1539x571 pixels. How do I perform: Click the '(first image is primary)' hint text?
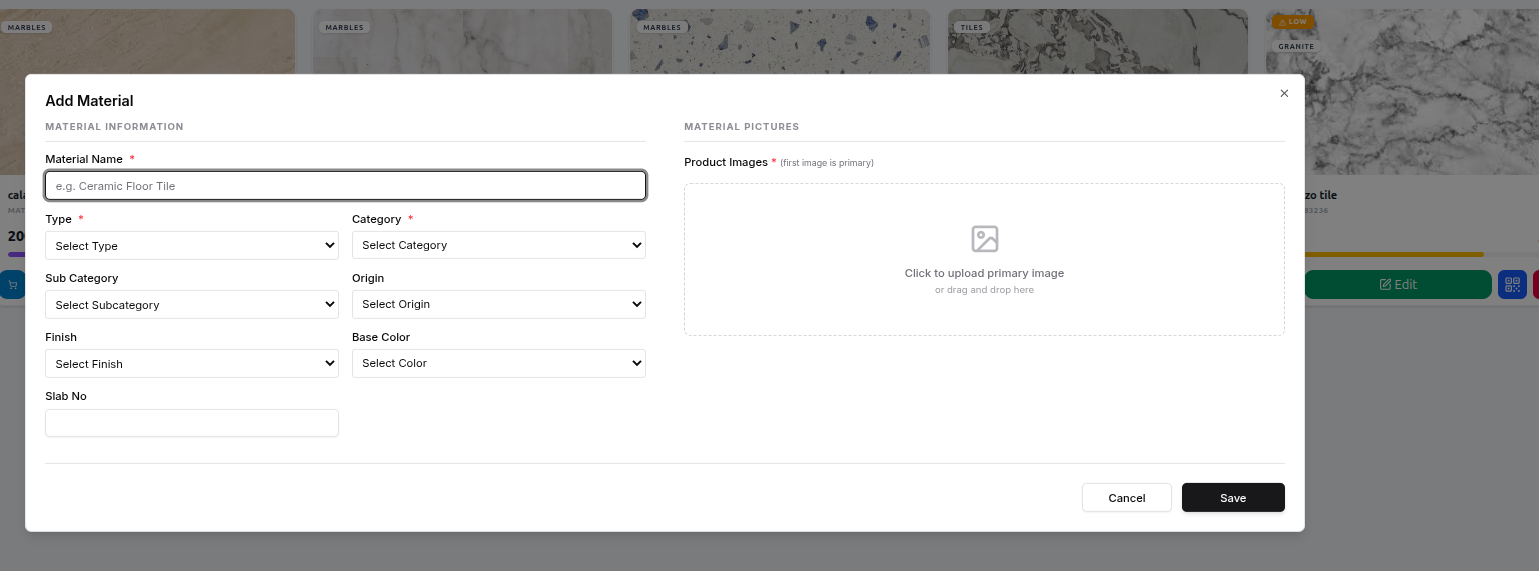click(827, 163)
